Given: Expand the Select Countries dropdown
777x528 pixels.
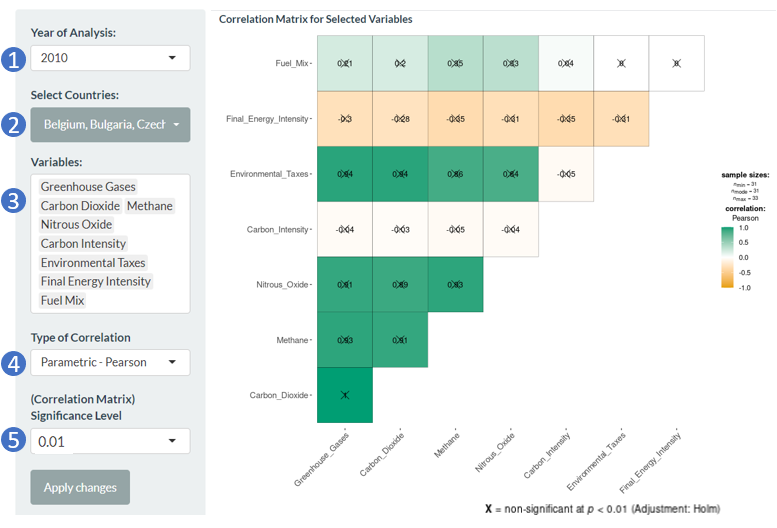Looking at the screenshot, I should tap(110, 125).
